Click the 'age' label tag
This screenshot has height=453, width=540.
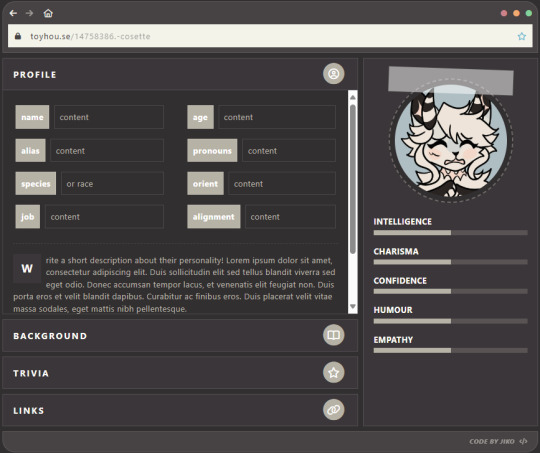[x=200, y=117]
